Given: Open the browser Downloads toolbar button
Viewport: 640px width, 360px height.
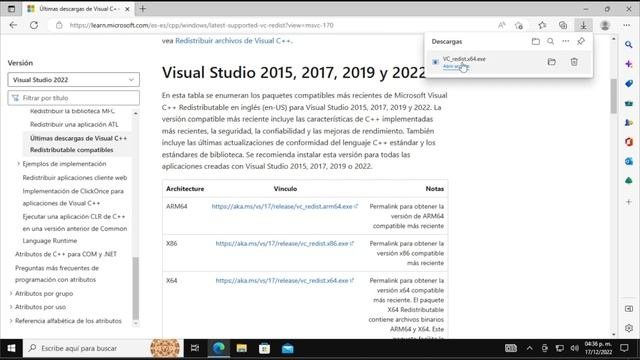Looking at the screenshot, I should (x=583, y=25).
